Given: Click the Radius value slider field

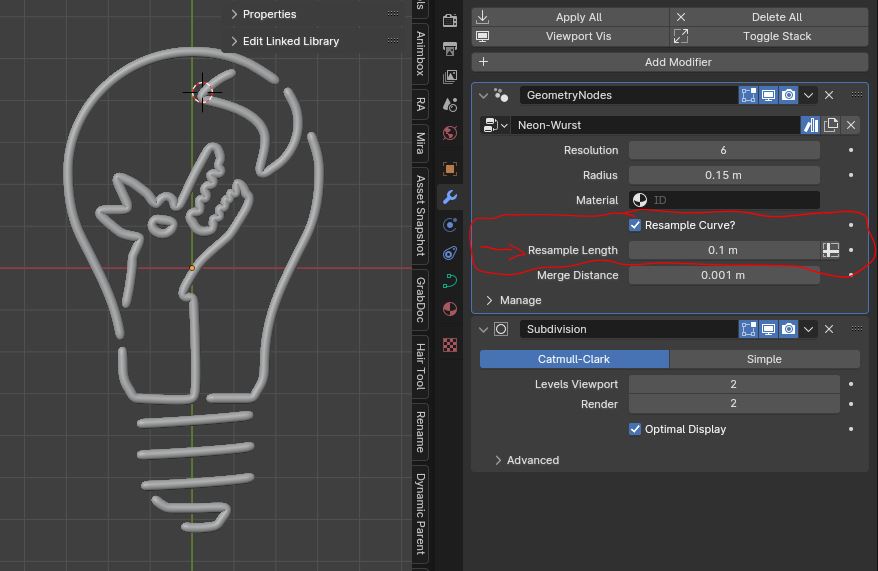Looking at the screenshot, I should 724,175.
